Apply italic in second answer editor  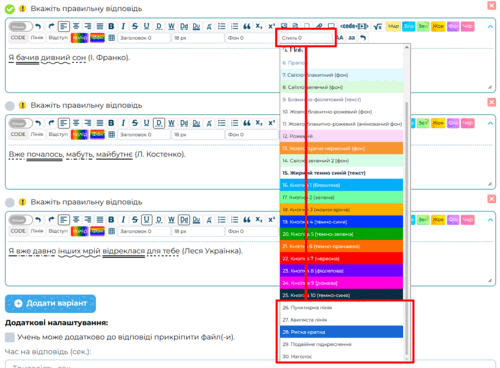(123, 123)
